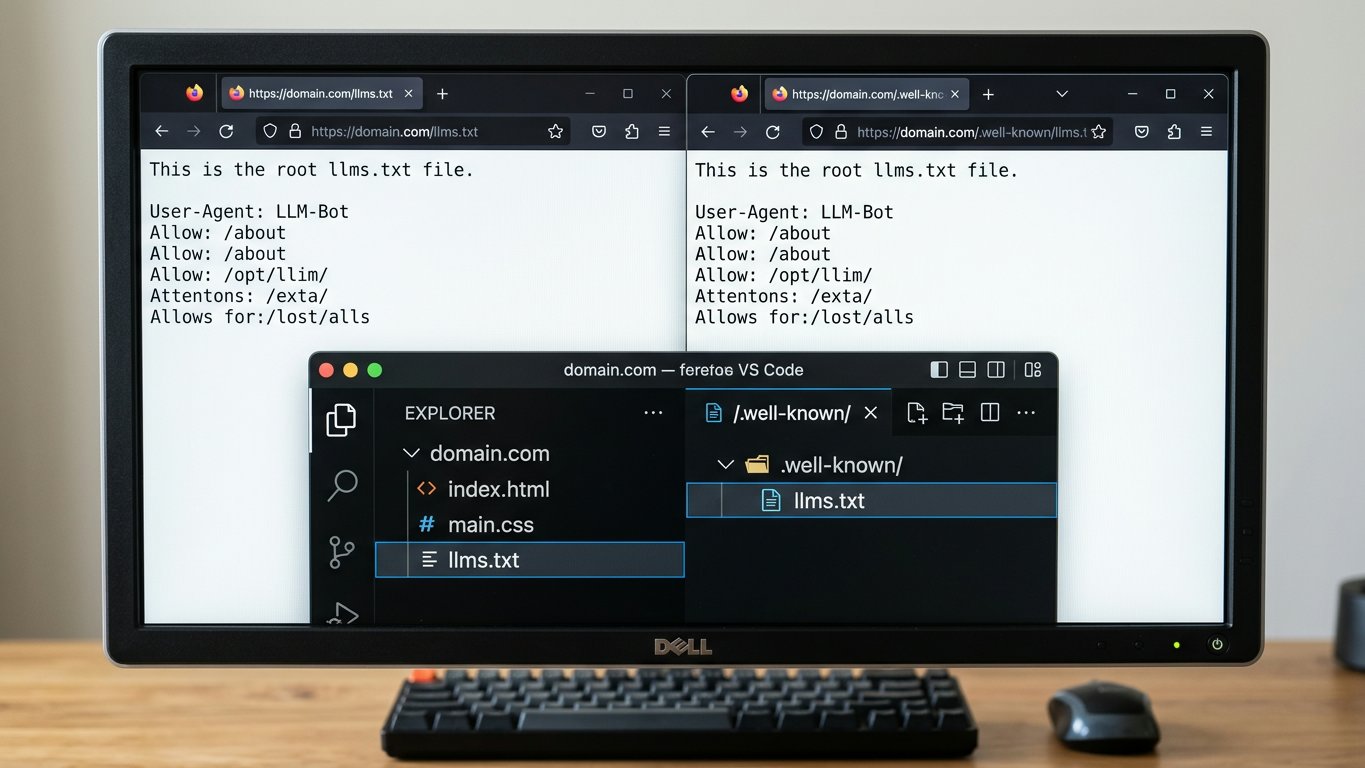Image resolution: width=1365 pixels, height=768 pixels.
Task: Go back in the domain.com/llms.txt Firefox window
Action: coord(162,131)
